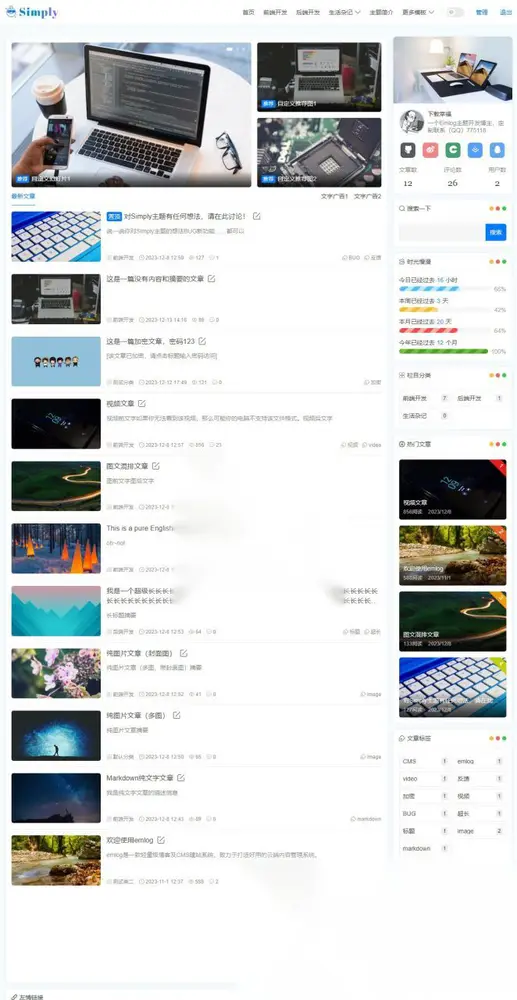Screen dimensions: 517x1000
Task: Click edit icon beside 这是一篇加密文章
Action: (x=202, y=341)
